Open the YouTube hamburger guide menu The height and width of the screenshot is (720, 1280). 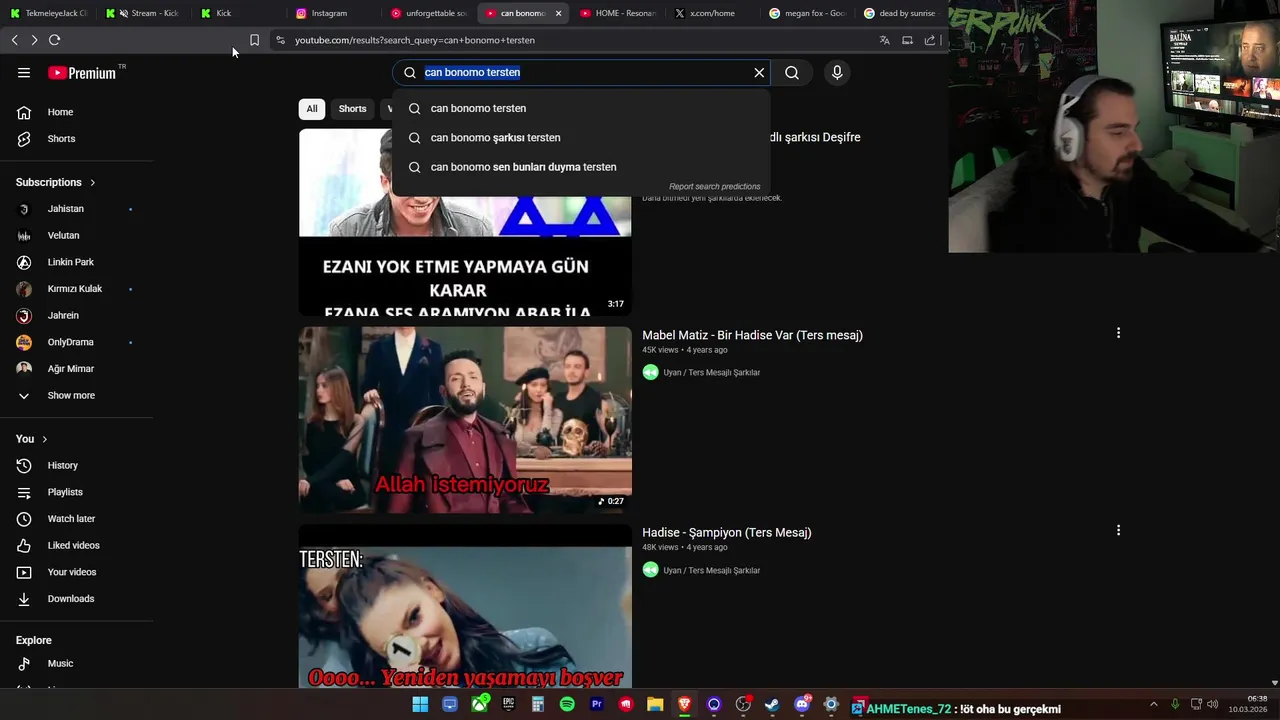[24, 73]
